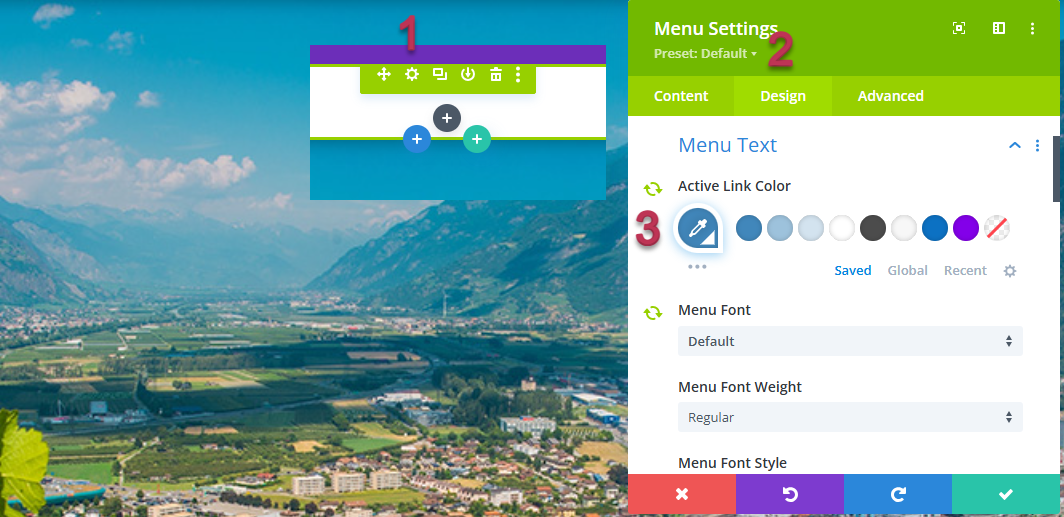Screen dimensions: 1064x517
Task: Toggle the Active Link Color sync icon
Action: coord(653,189)
